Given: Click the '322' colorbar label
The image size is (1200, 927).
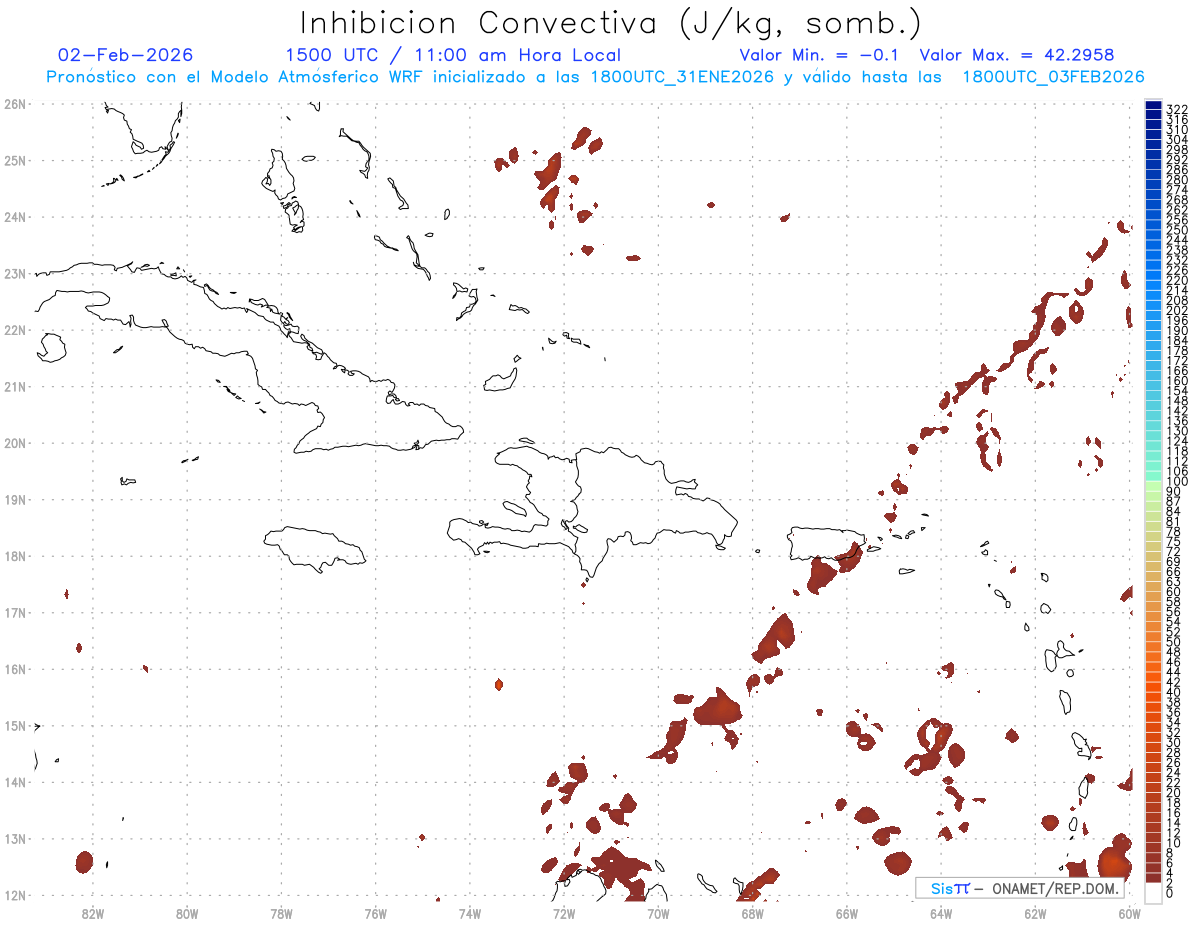Looking at the screenshot, I should 1177,109.
